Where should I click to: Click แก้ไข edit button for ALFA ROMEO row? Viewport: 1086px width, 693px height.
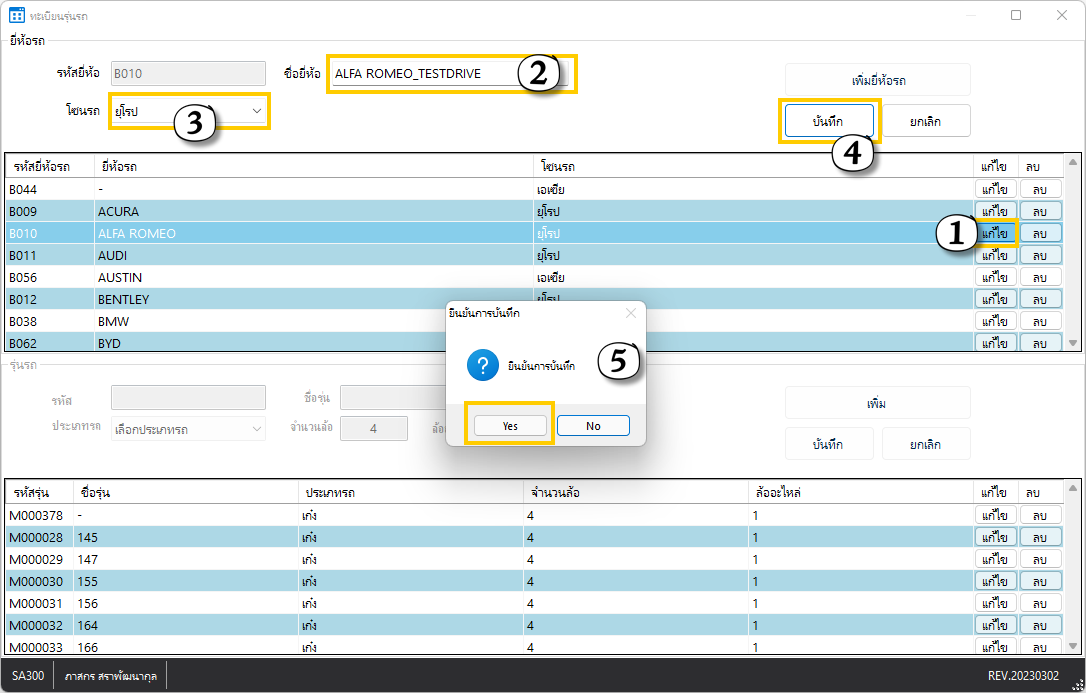995,233
